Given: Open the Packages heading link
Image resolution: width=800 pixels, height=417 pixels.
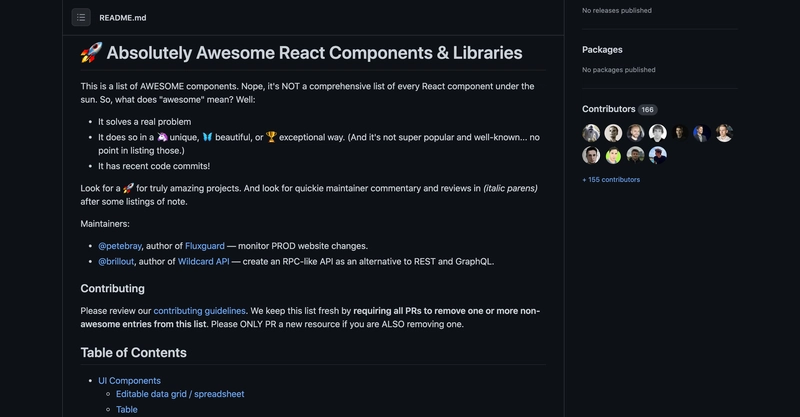Looking at the screenshot, I should [602, 50].
